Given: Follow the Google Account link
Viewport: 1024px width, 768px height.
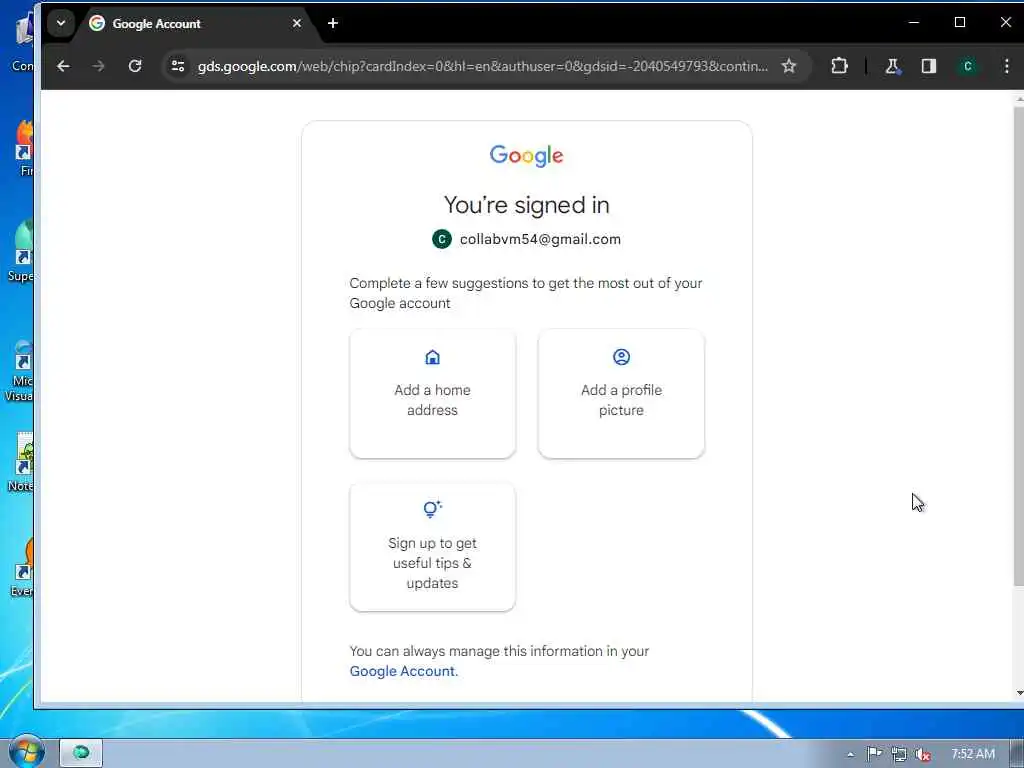Looking at the screenshot, I should (404, 671).
